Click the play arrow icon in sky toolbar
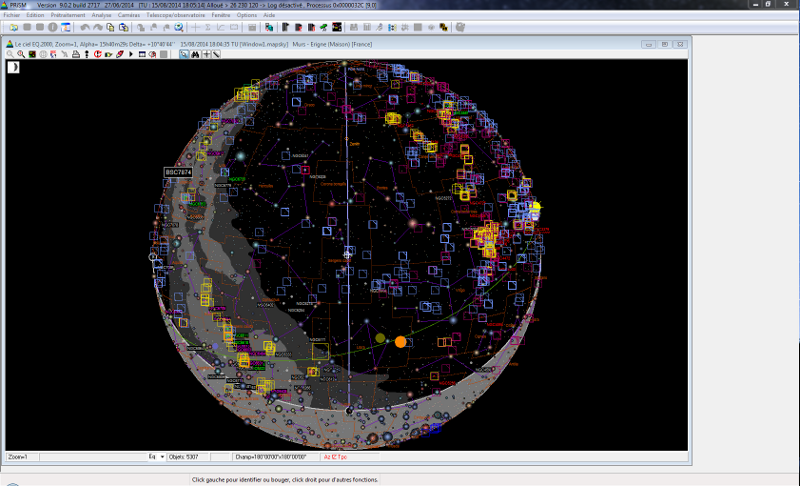 tap(131, 54)
